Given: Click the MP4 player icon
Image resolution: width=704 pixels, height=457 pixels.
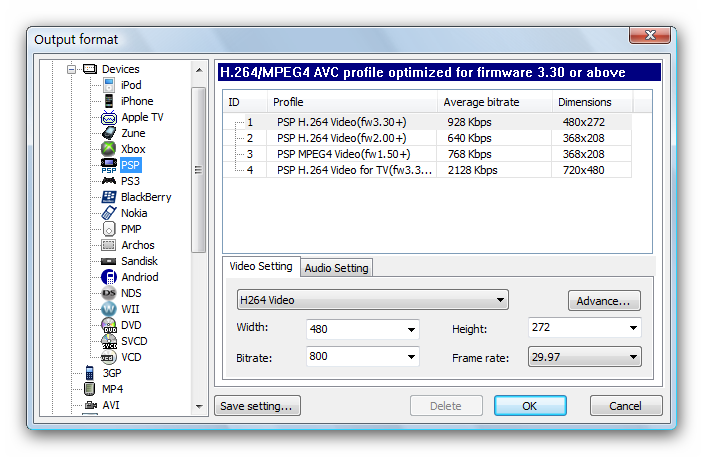Looking at the screenshot, I should pyautogui.click(x=90, y=389).
